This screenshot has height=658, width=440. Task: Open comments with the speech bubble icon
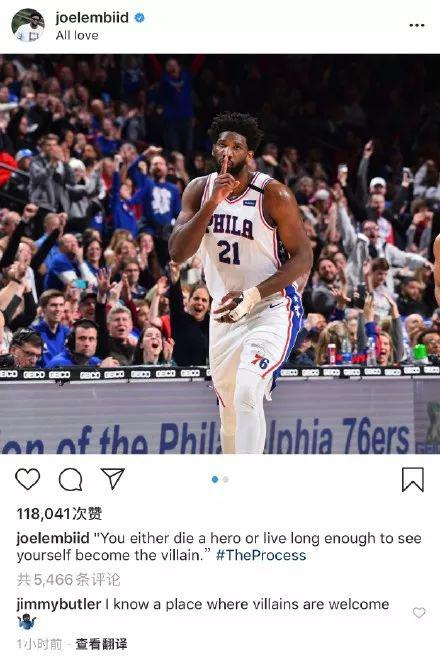(70, 479)
